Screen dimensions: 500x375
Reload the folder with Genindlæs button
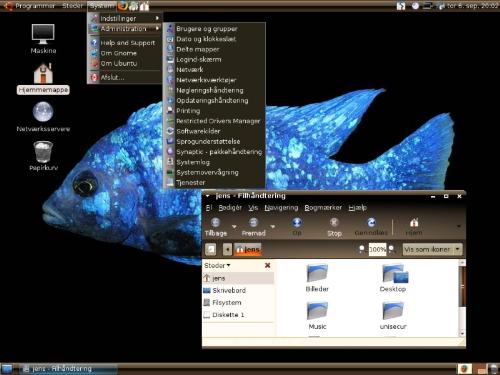pos(371,227)
